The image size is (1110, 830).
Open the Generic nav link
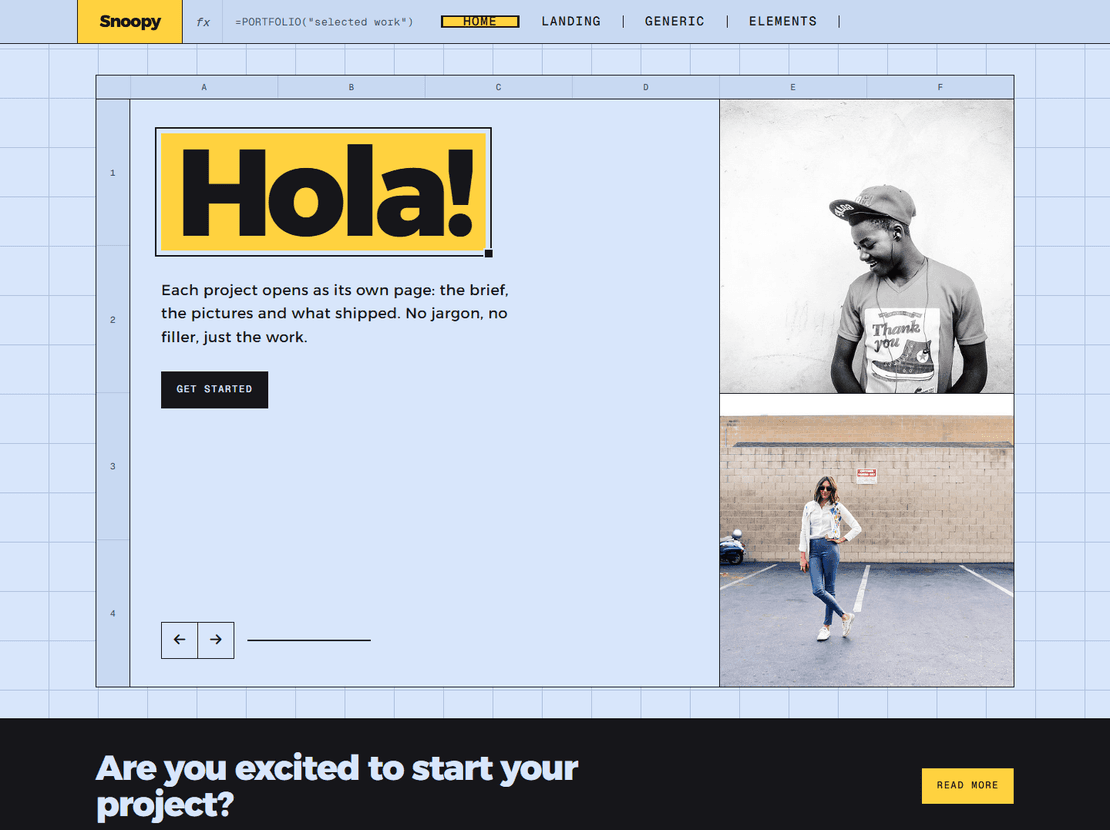pos(675,21)
